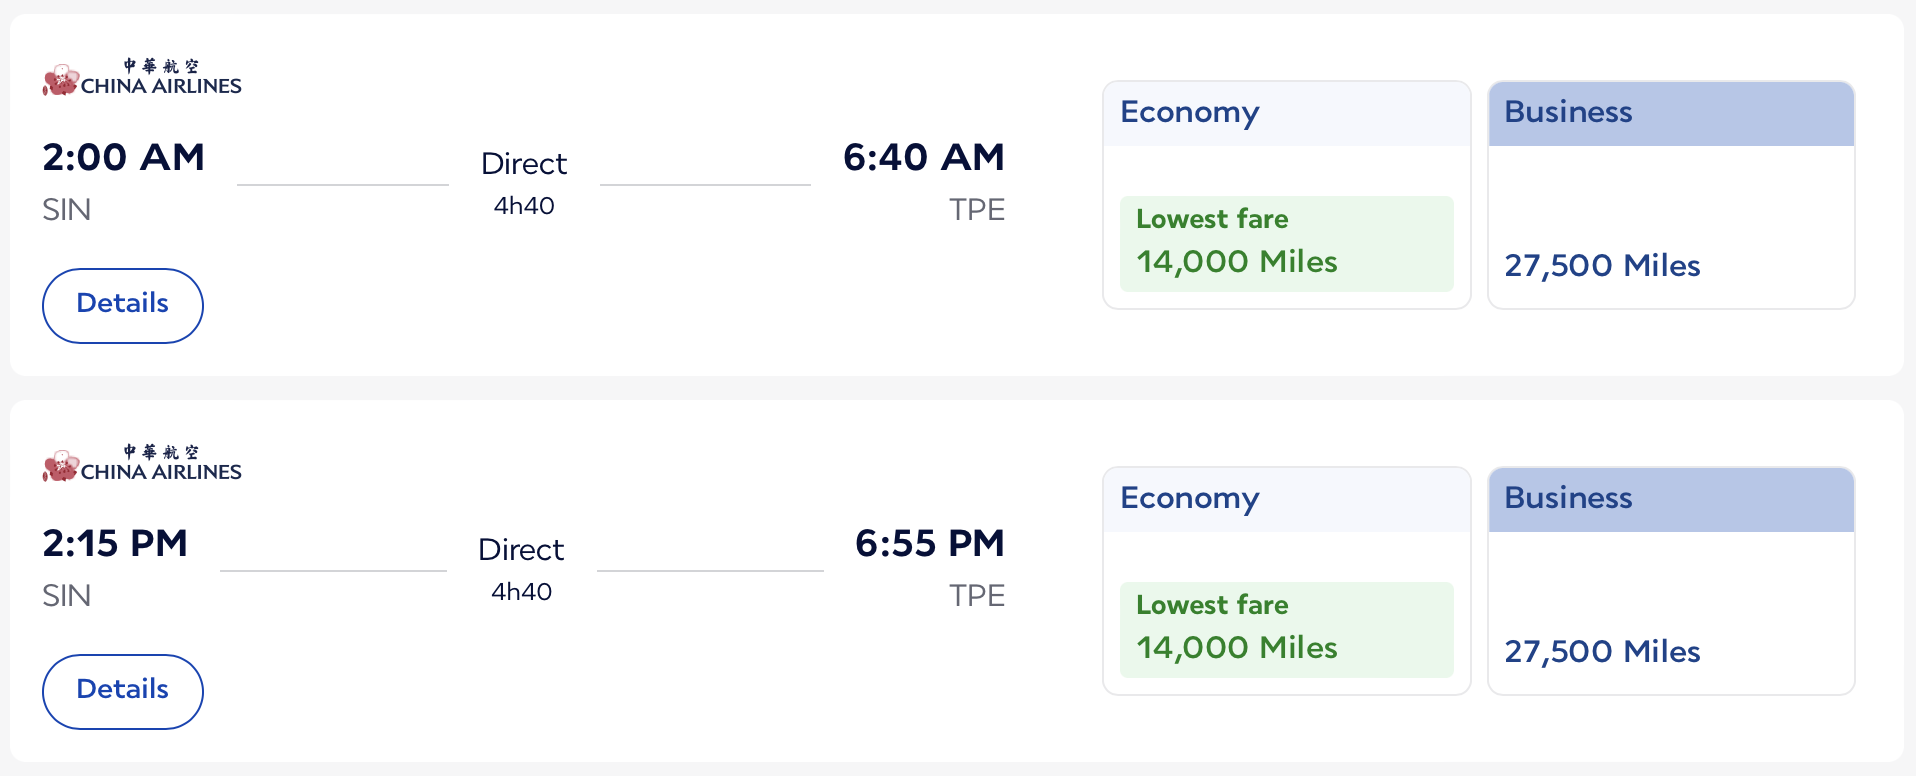Click TPE destination code on first flight
The width and height of the screenshot is (1916, 776).
coord(976,210)
